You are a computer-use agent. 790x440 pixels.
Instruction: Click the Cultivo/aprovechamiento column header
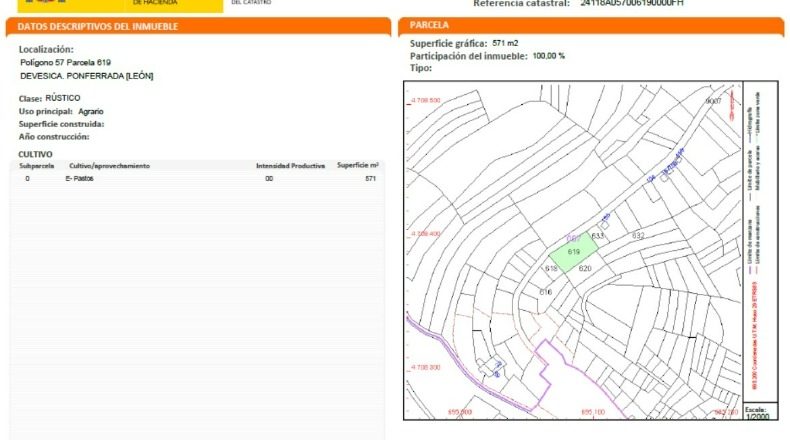pyautogui.click(x=109, y=166)
